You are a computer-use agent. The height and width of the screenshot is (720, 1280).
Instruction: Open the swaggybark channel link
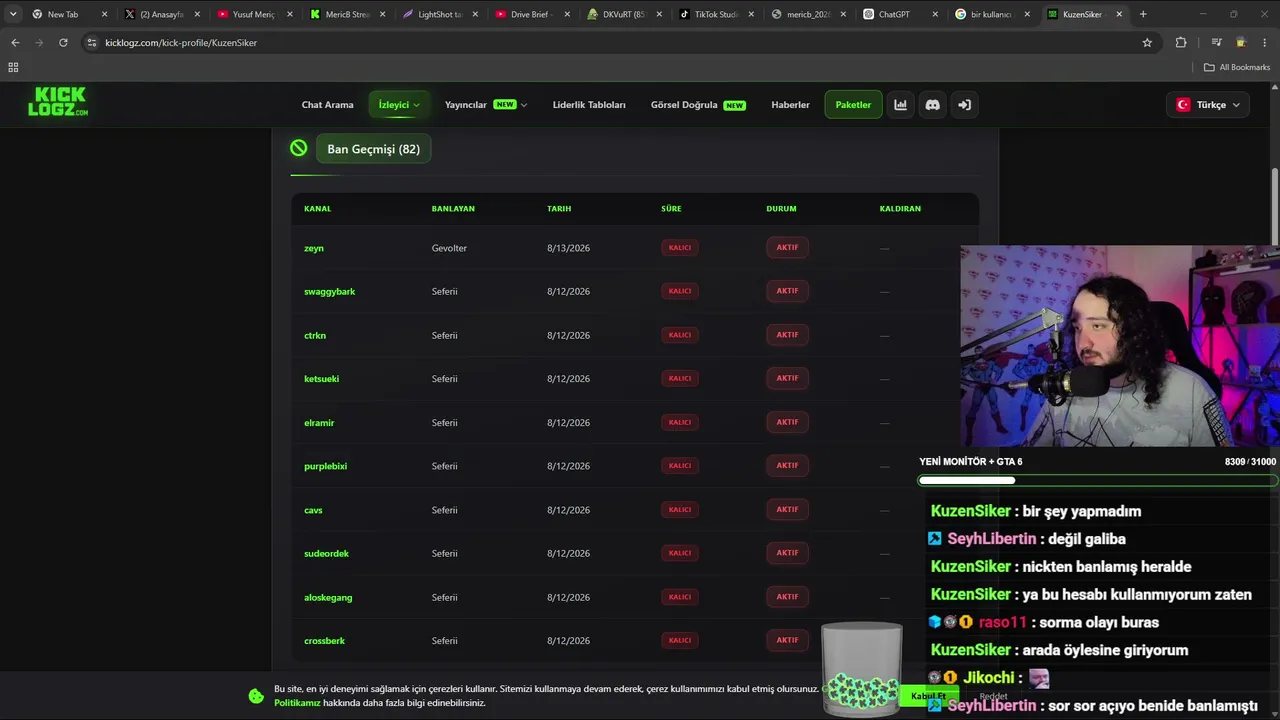pos(330,291)
